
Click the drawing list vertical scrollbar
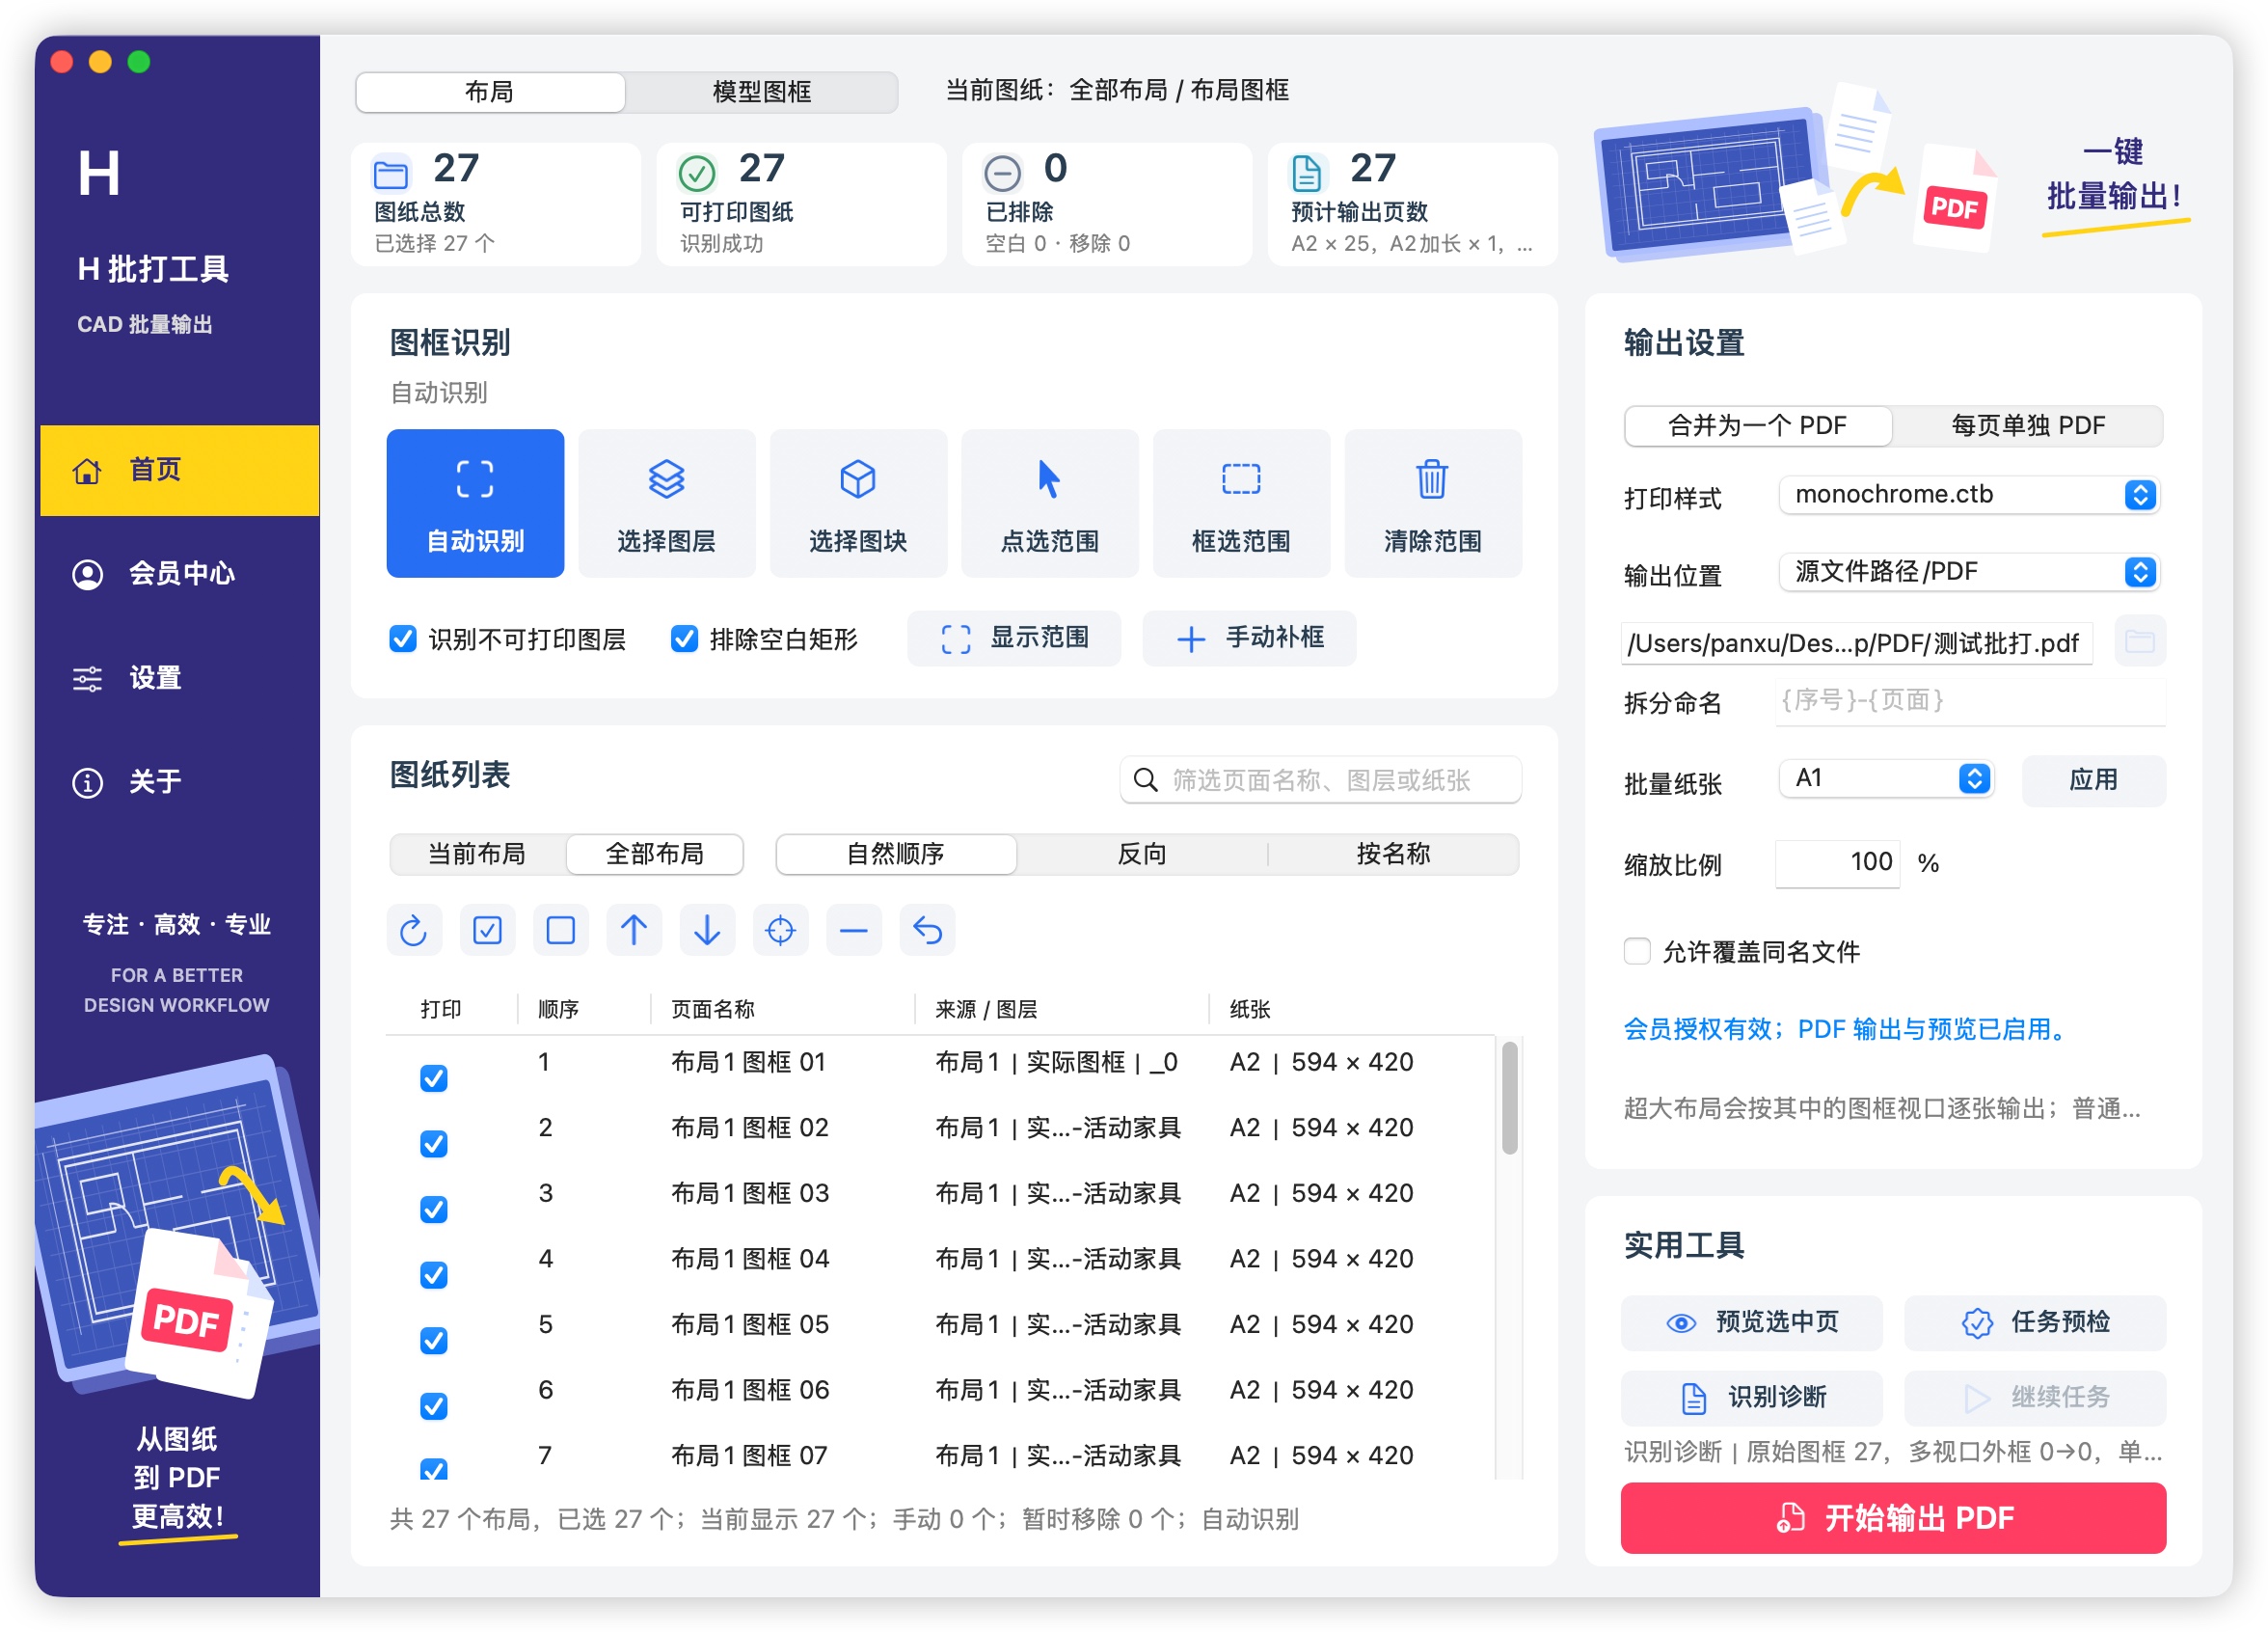pyautogui.click(x=1510, y=1098)
